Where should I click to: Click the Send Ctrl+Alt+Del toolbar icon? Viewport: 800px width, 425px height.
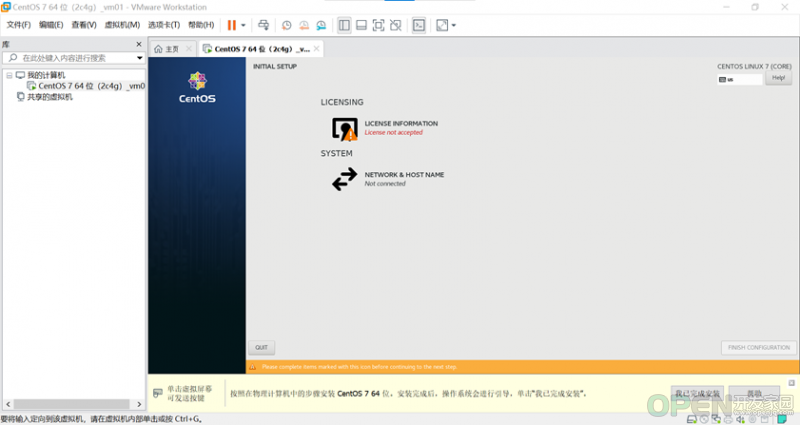tap(263, 25)
